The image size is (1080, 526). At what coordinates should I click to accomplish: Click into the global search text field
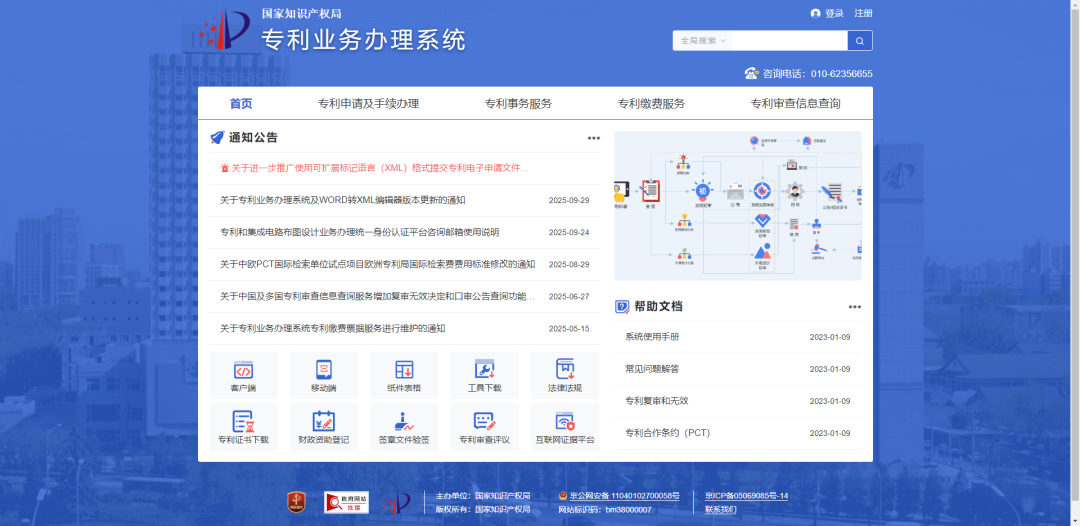point(789,41)
